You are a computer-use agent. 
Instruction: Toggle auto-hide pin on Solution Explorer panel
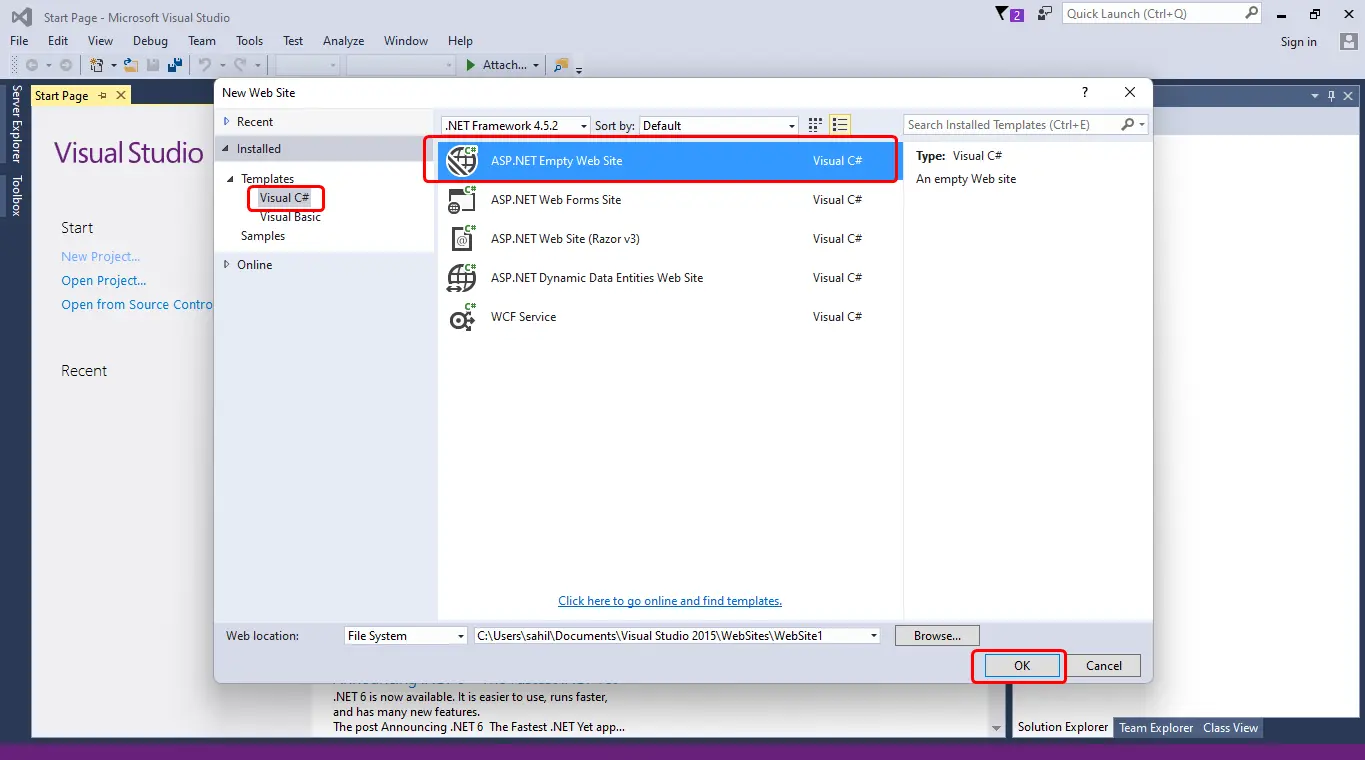(x=1331, y=96)
